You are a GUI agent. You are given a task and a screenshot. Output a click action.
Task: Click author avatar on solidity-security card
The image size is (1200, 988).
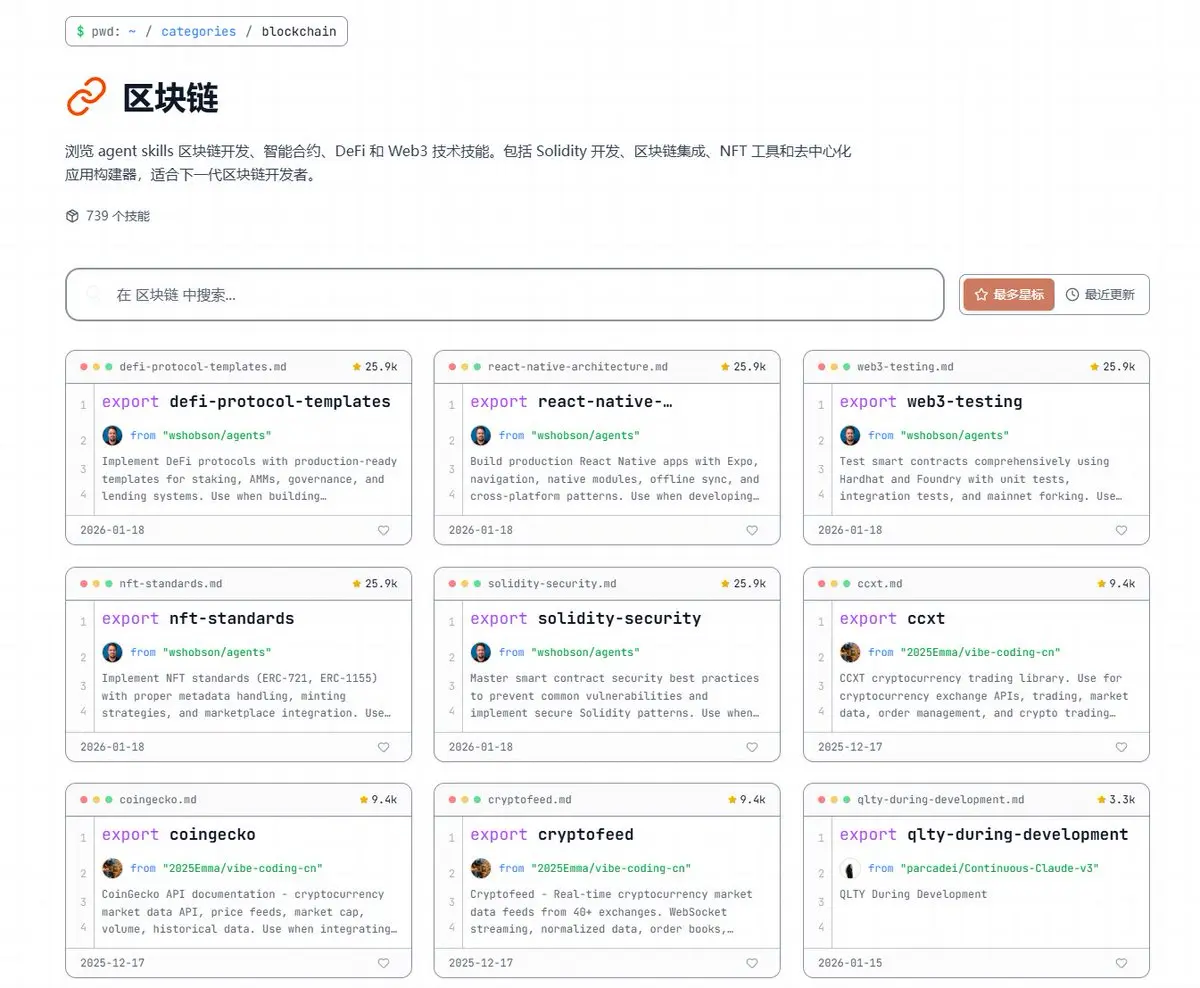coord(481,652)
